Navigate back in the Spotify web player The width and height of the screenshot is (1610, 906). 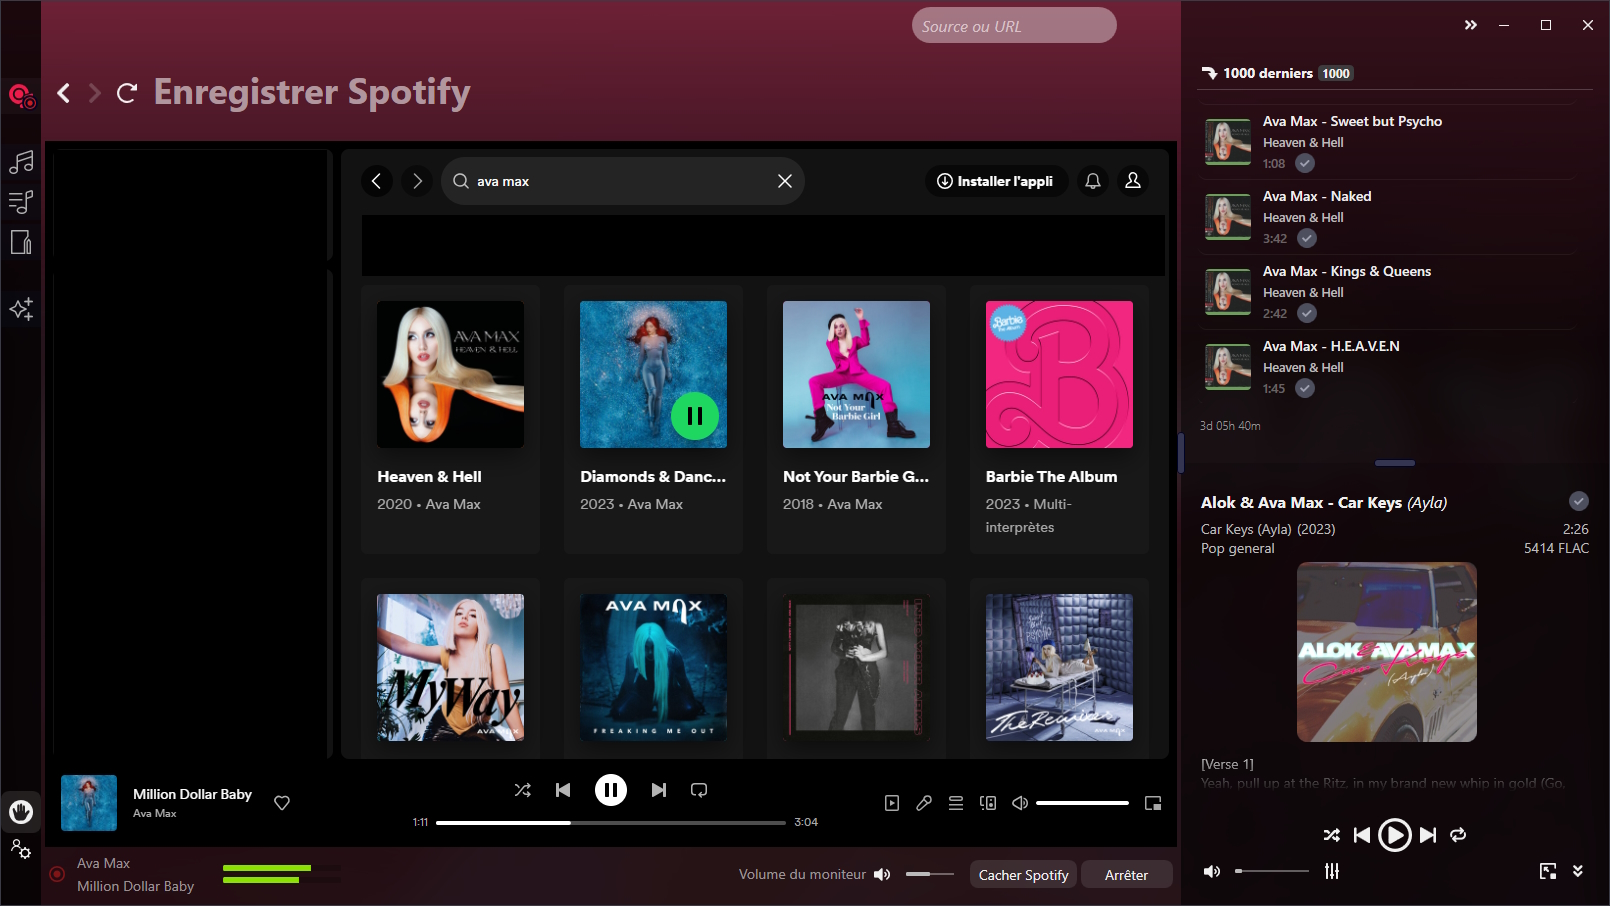pyautogui.click(x=377, y=181)
